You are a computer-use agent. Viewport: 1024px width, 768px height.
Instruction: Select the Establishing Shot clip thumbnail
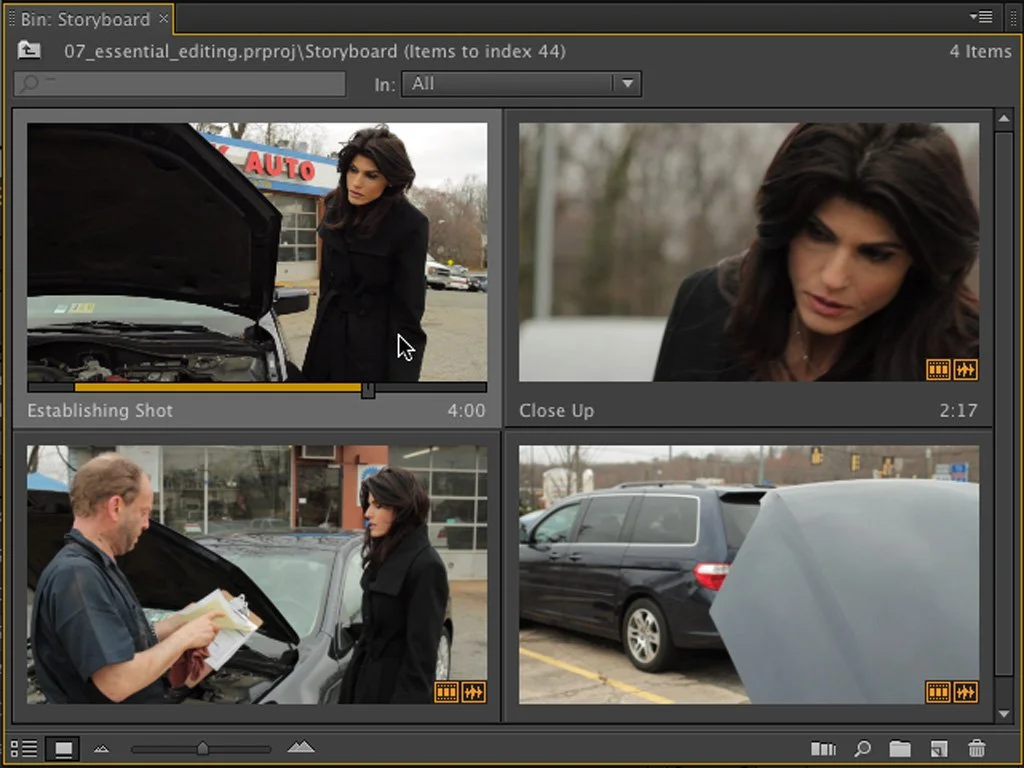[x=257, y=252]
